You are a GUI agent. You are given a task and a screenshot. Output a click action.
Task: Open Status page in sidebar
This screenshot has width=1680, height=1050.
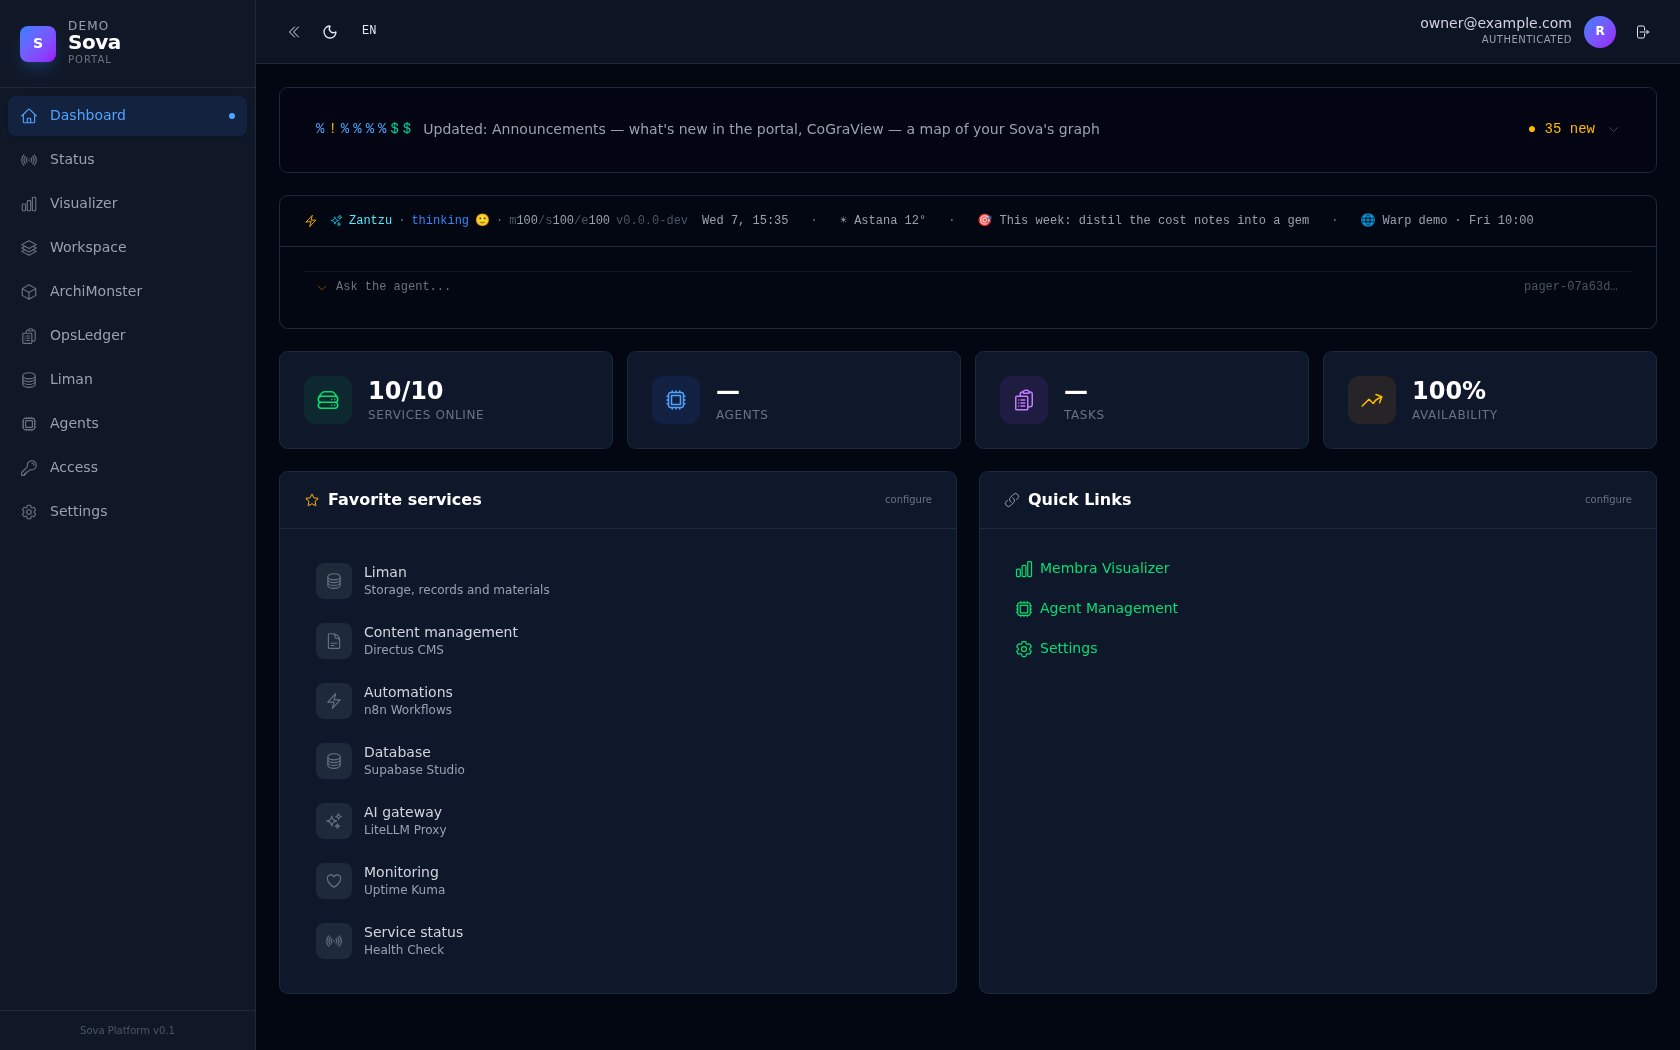tap(127, 160)
